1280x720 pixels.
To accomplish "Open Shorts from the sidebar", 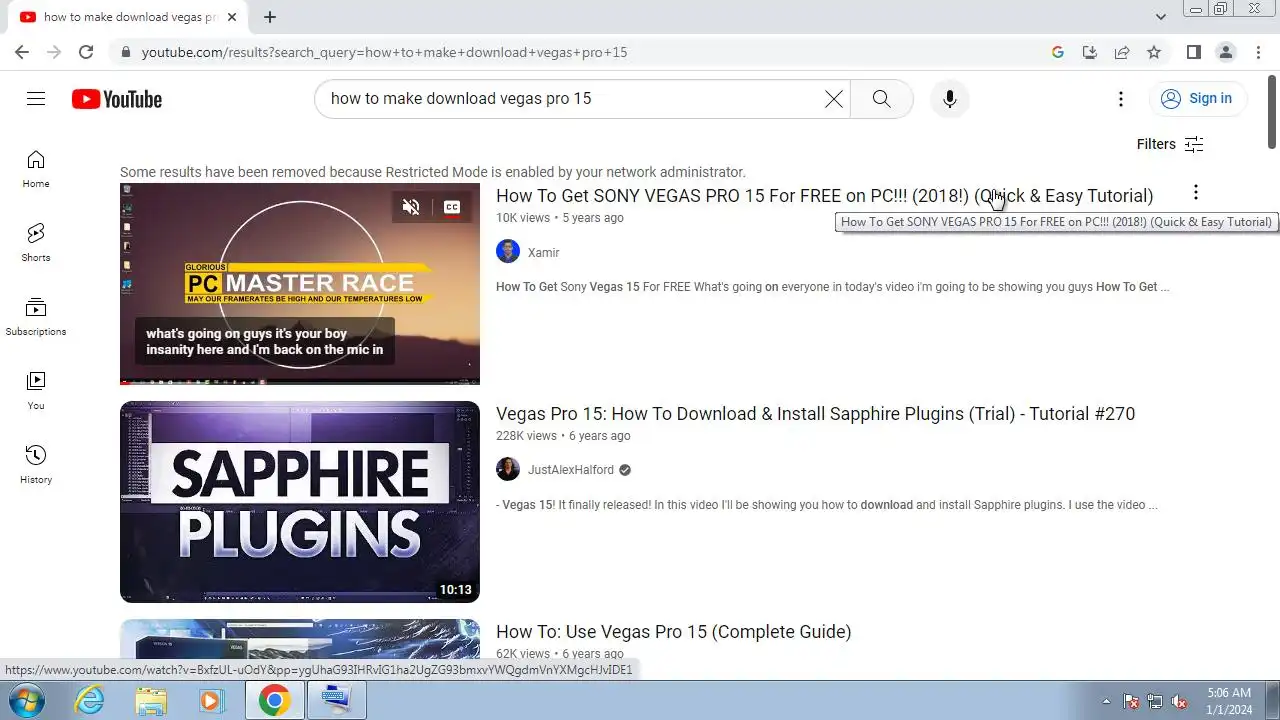I will click(x=36, y=243).
